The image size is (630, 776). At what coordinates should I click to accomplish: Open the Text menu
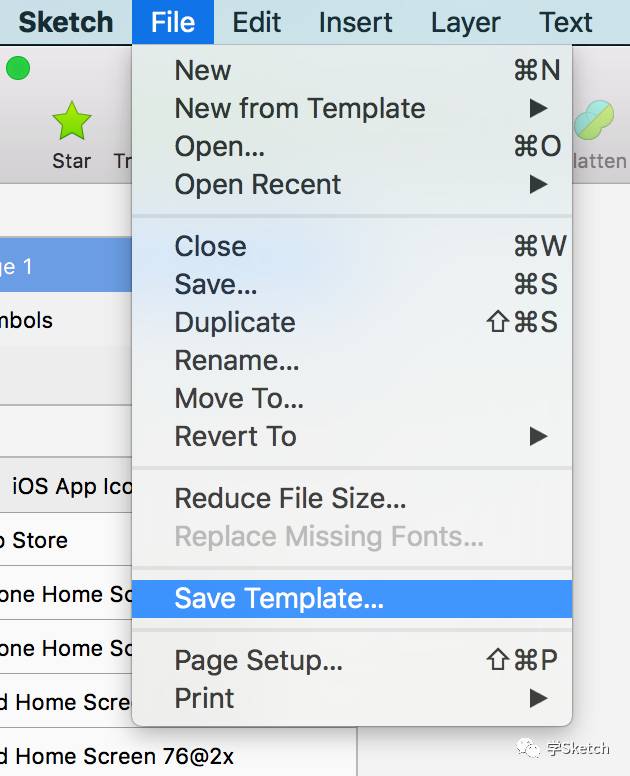[565, 22]
